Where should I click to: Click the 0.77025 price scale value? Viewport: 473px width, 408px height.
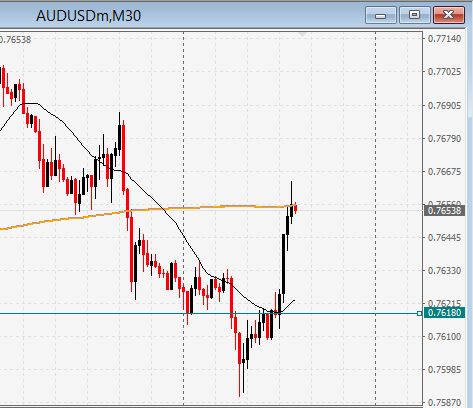click(444, 72)
